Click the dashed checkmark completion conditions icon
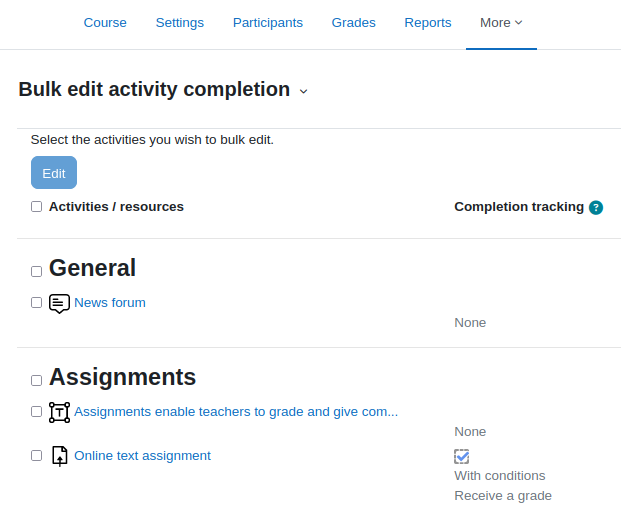 click(461, 457)
